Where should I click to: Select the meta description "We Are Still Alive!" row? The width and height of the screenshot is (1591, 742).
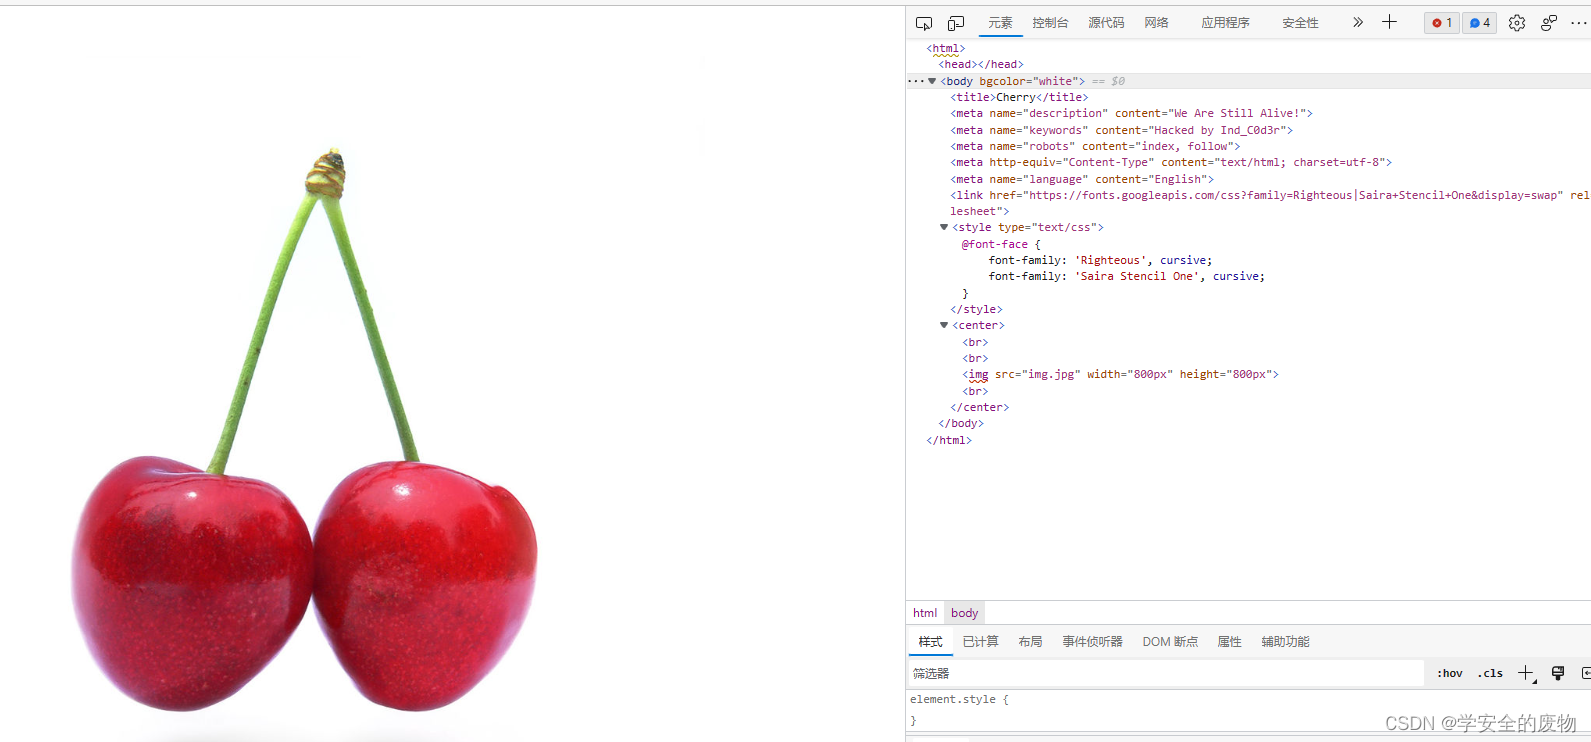(1131, 113)
